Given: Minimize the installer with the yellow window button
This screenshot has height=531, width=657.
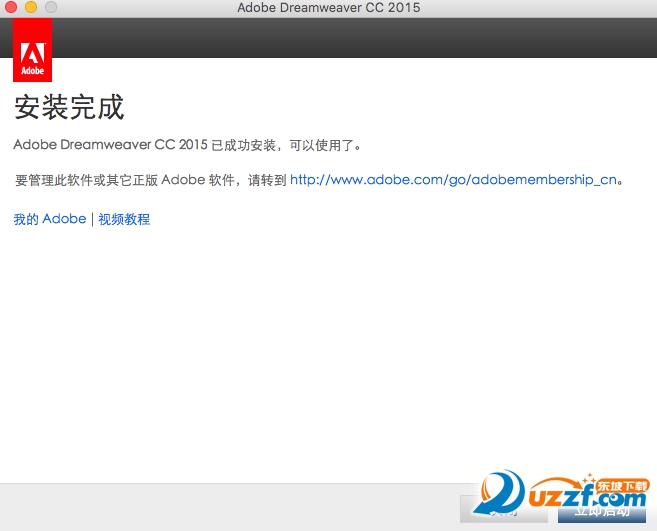Looking at the screenshot, I should pyautogui.click(x=31, y=7).
